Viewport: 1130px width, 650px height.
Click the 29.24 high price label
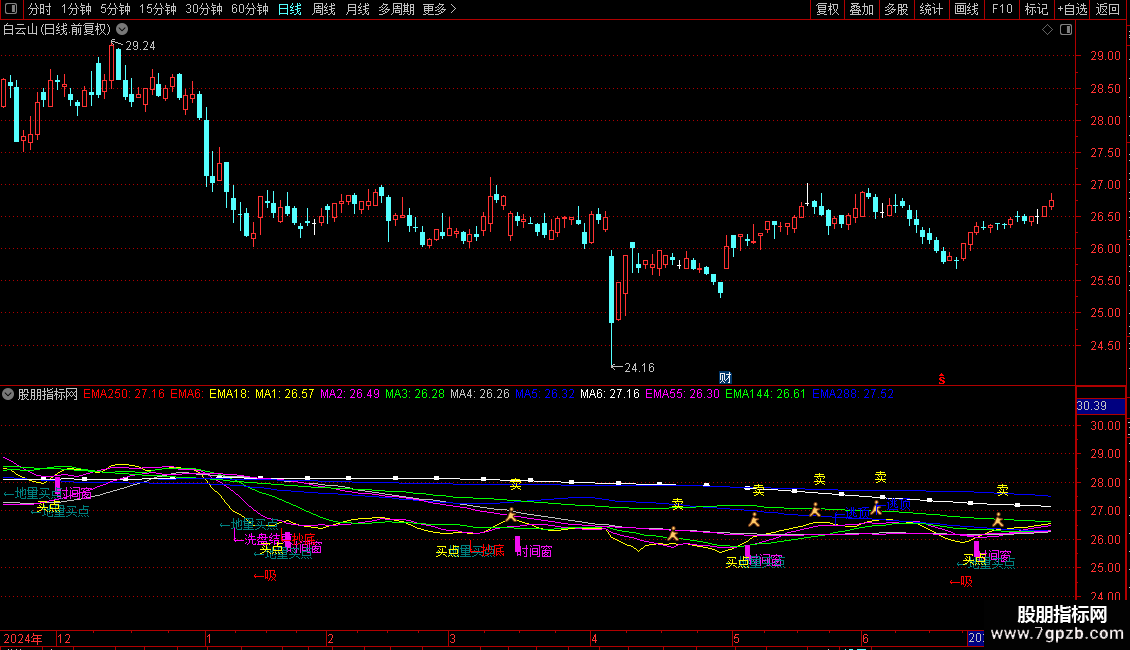tap(140, 45)
